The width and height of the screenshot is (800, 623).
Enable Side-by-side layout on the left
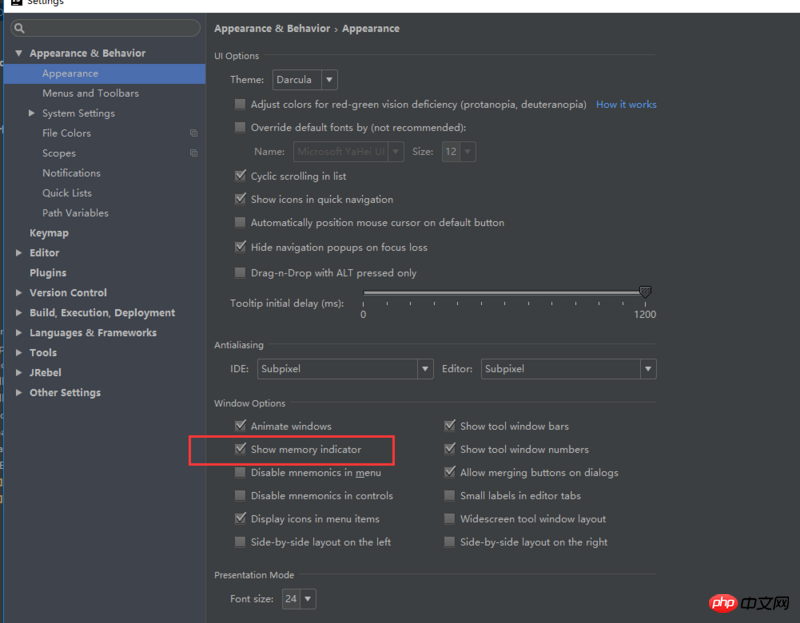point(240,542)
